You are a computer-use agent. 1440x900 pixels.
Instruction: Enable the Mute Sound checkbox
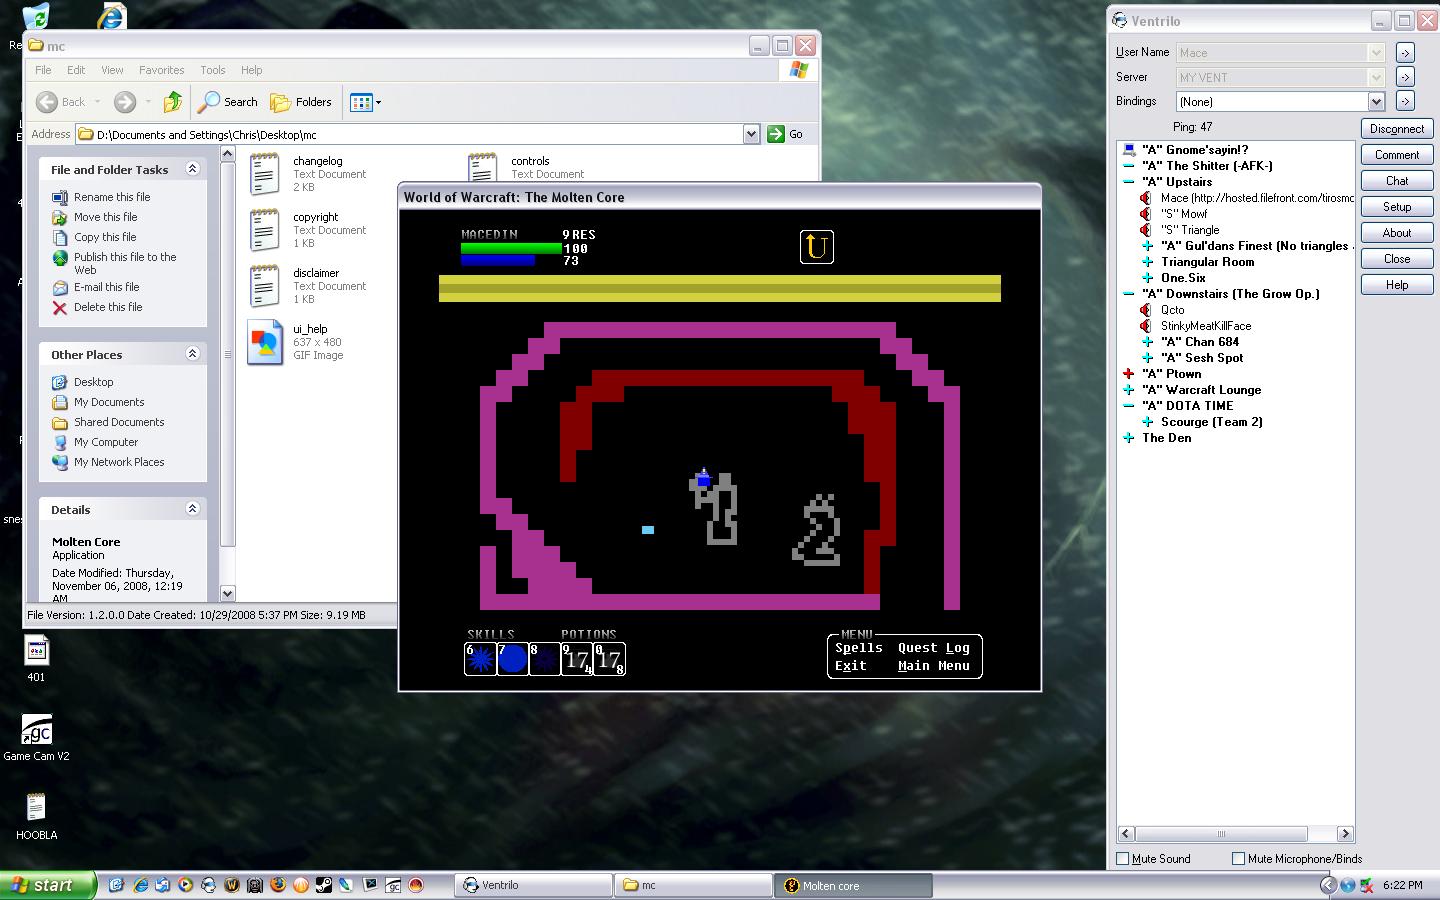pyautogui.click(x=1123, y=858)
